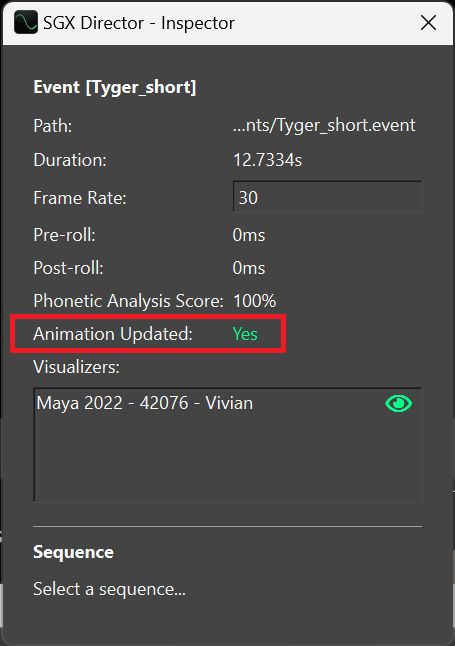Viewport: 455px width, 646px height.
Task: Select the Maya 2022 - 42076 - Vivian visualizer
Action: click(145, 403)
